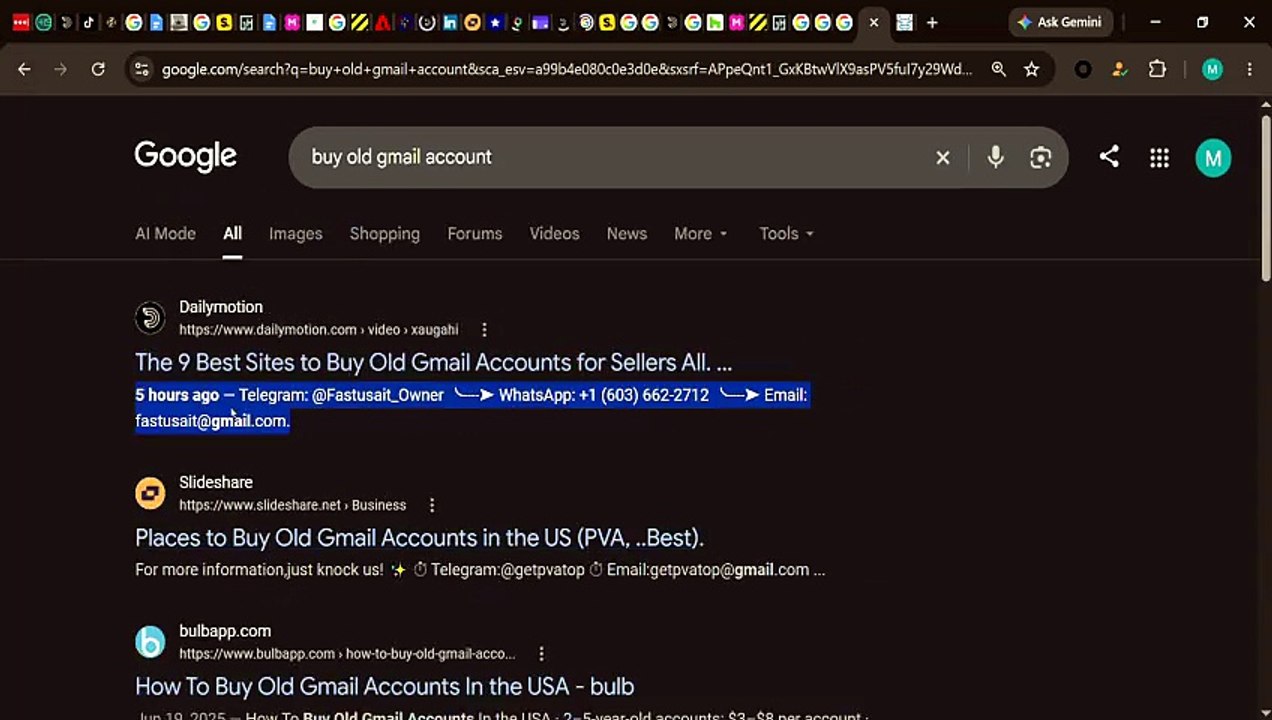Screen dimensions: 1272x720
Task: Open the Chrome three-dot menu
Action: (1249, 69)
